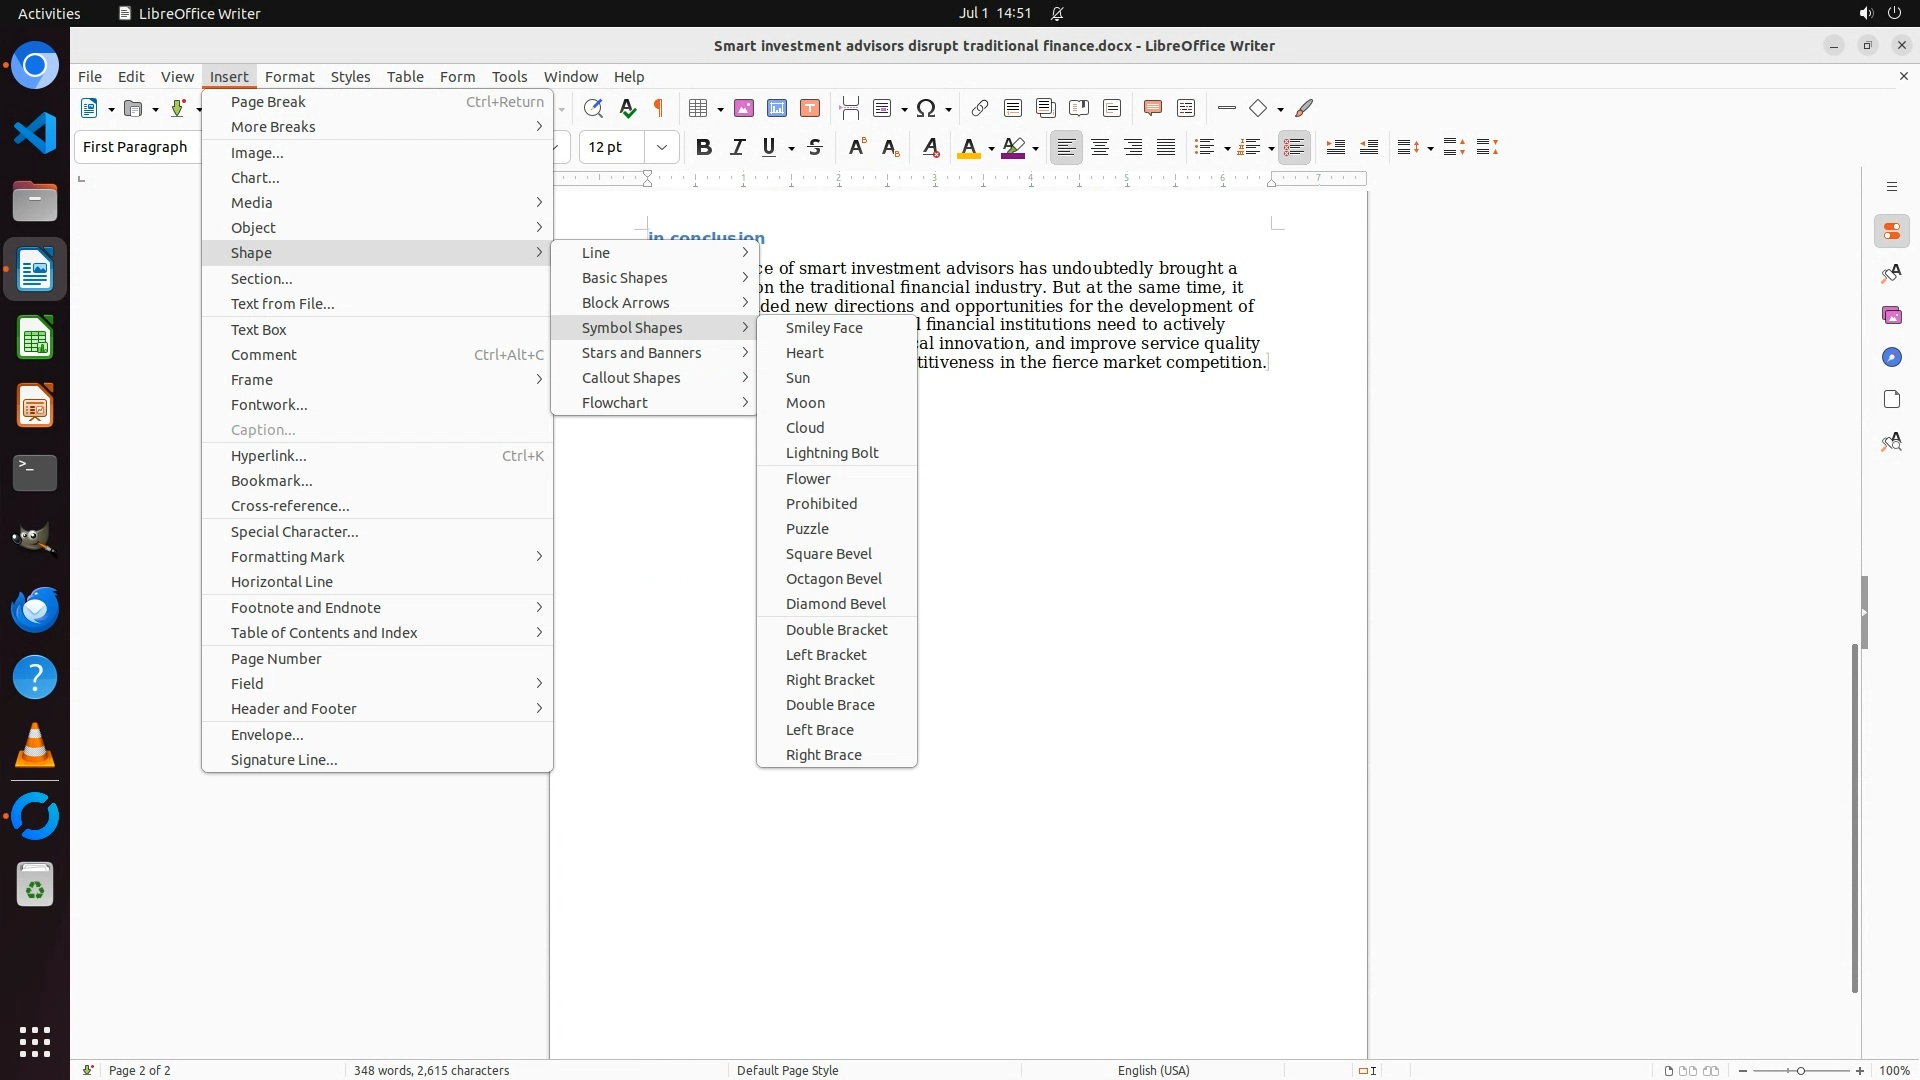Click Text Box in Insert menu
The height and width of the screenshot is (1080, 1920).
point(259,330)
